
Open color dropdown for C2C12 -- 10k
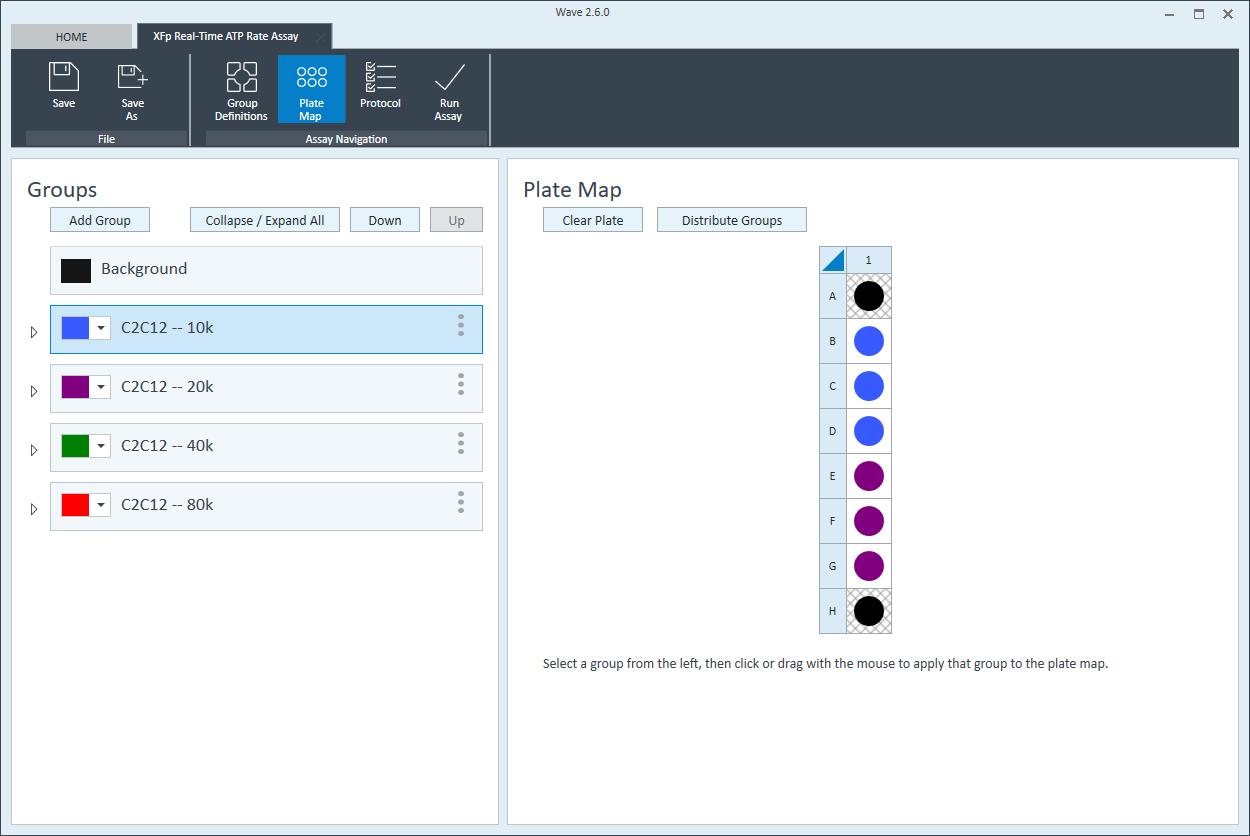point(100,329)
